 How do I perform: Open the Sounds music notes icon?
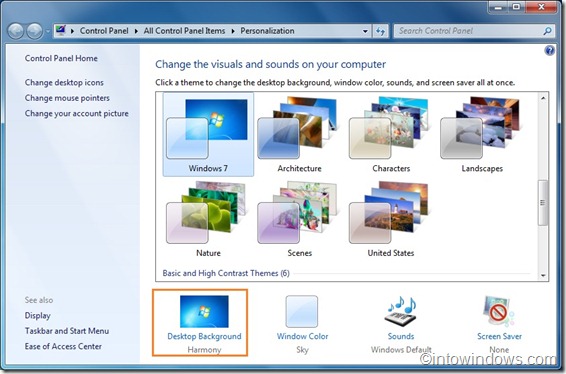[401, 311]
